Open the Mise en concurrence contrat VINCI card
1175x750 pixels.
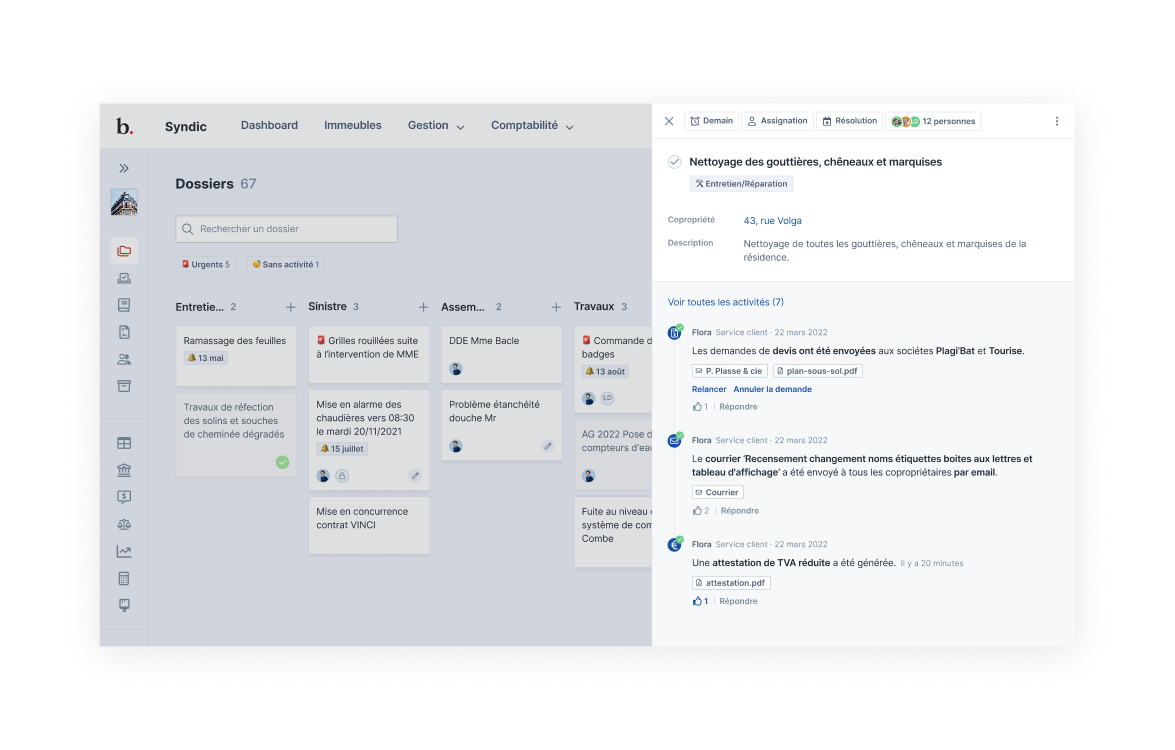(369, 525)
